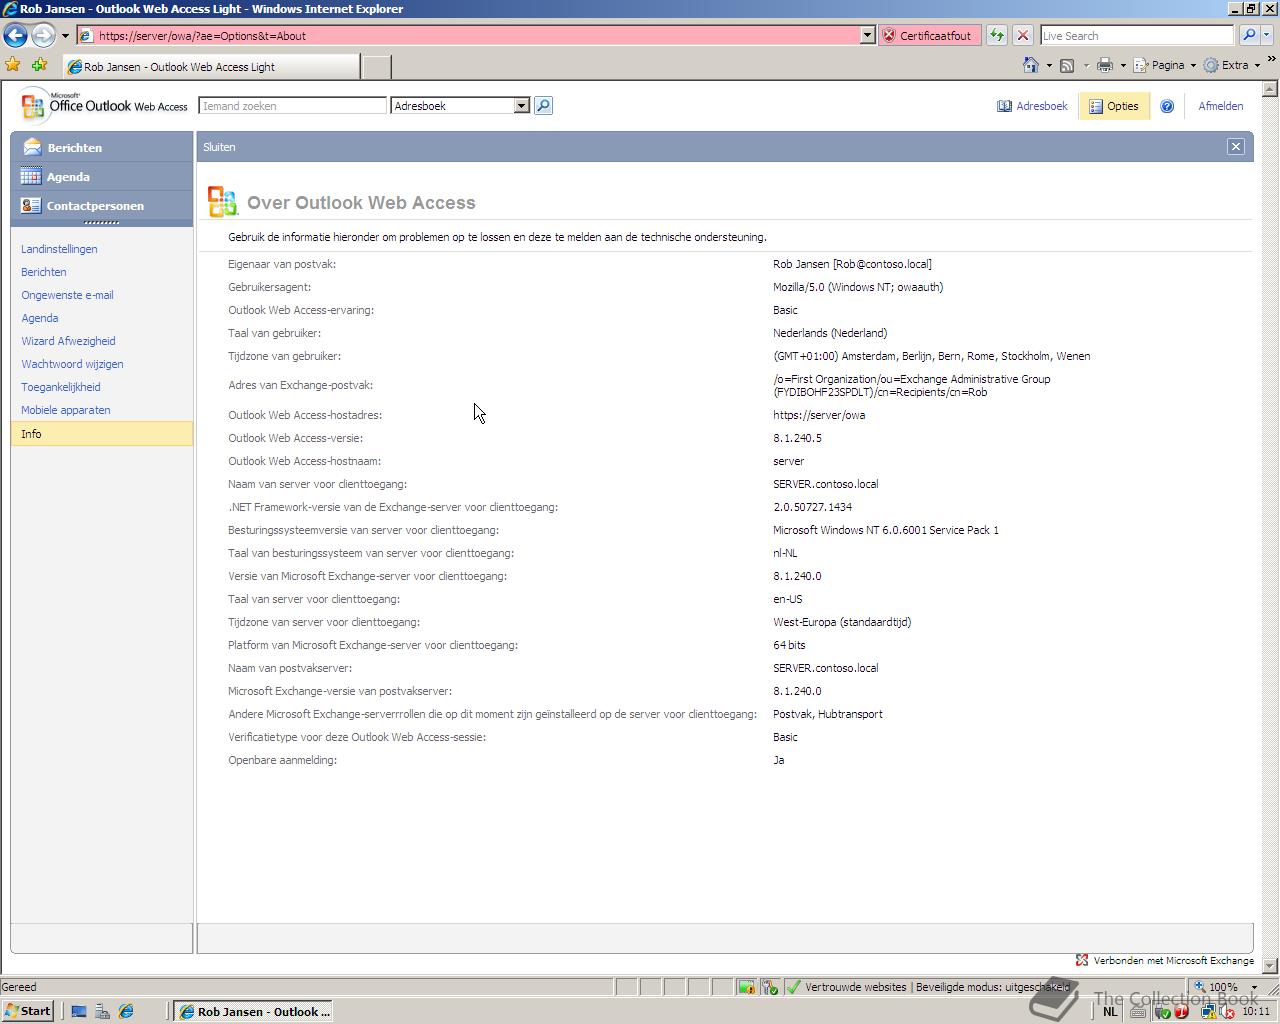Viewport: 1280px width, 1024px height.
Task: Click the NL language indicator in the tray
Action: click(x=1110, y=1011)
